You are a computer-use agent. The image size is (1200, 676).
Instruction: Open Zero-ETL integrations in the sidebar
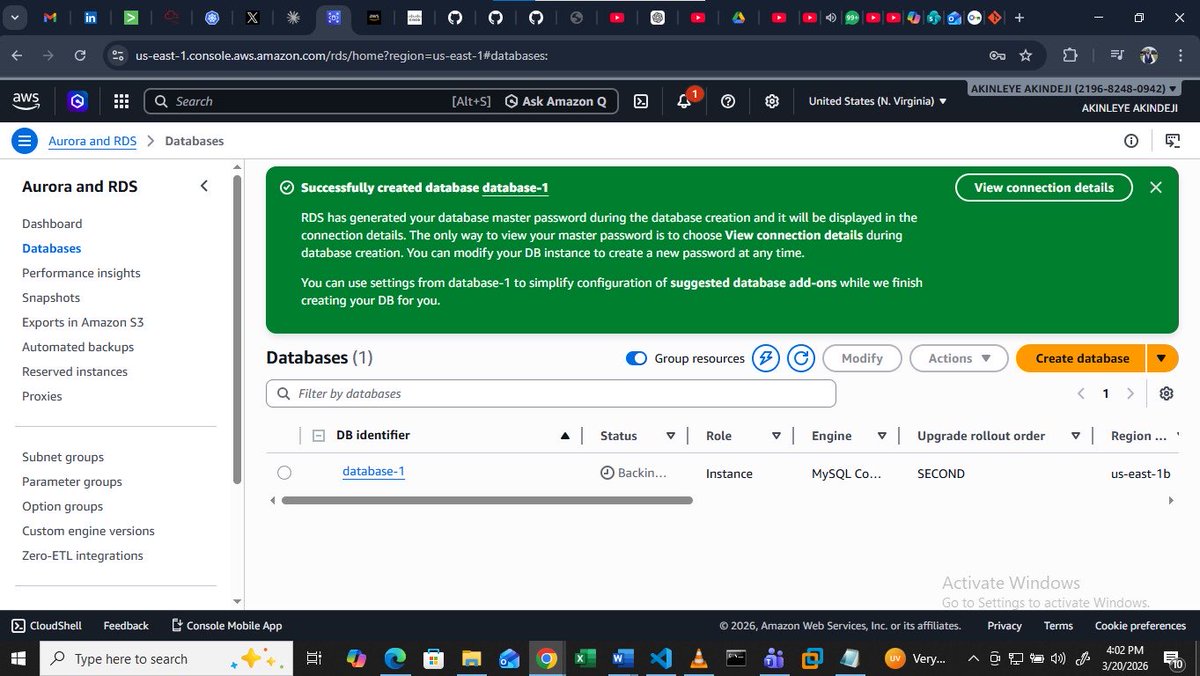click(x=83, y=556)
